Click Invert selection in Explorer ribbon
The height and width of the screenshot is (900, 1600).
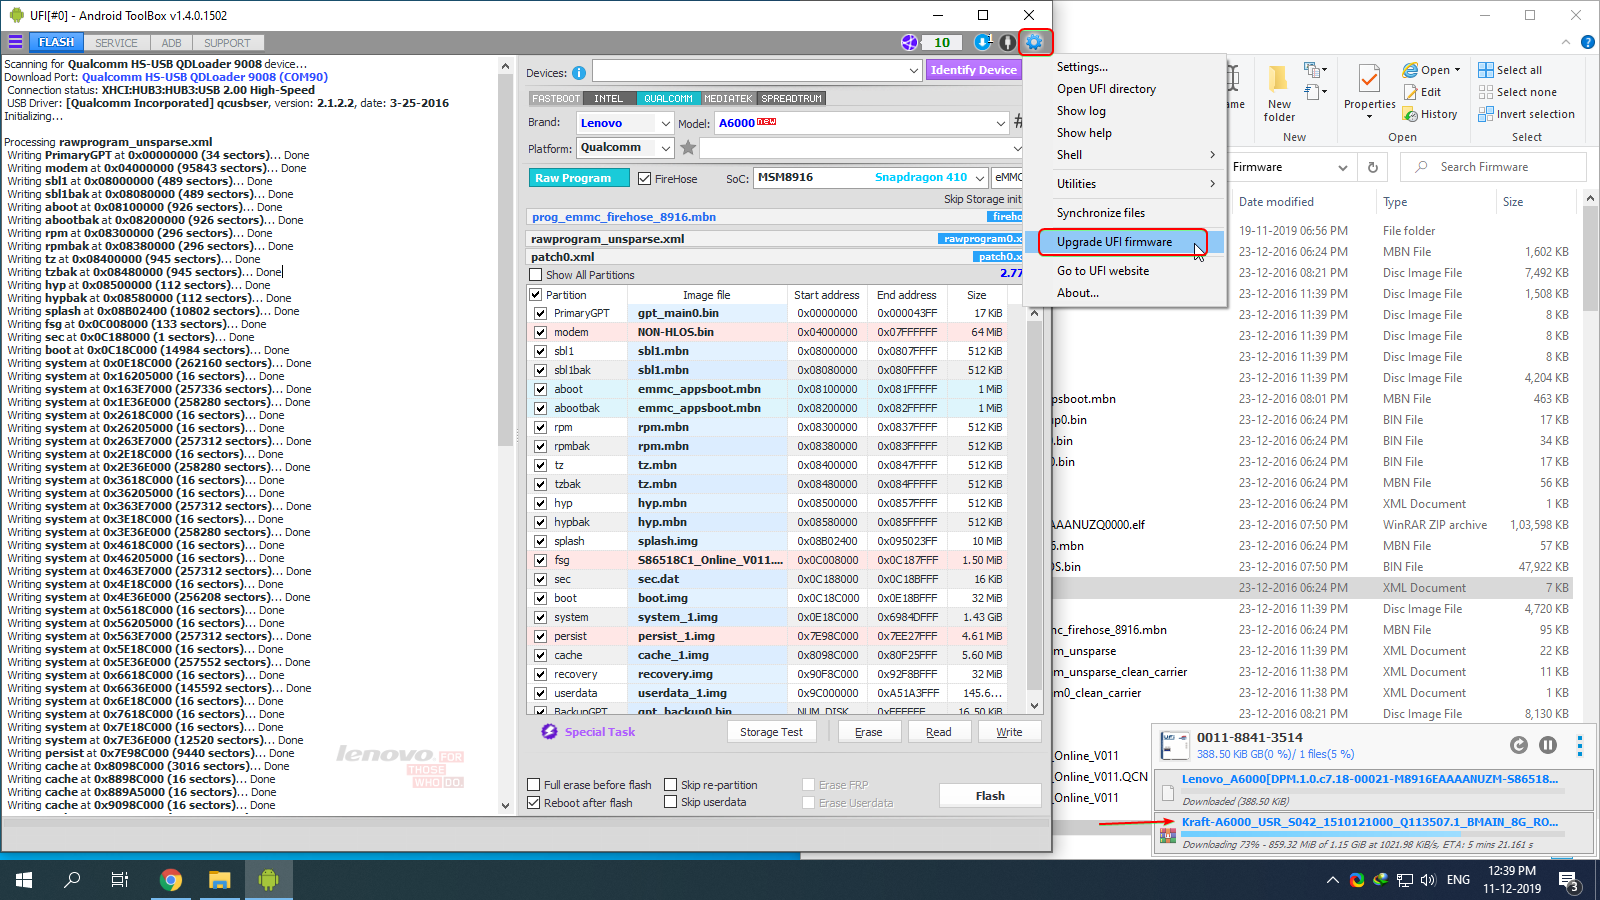point(1526,114)
